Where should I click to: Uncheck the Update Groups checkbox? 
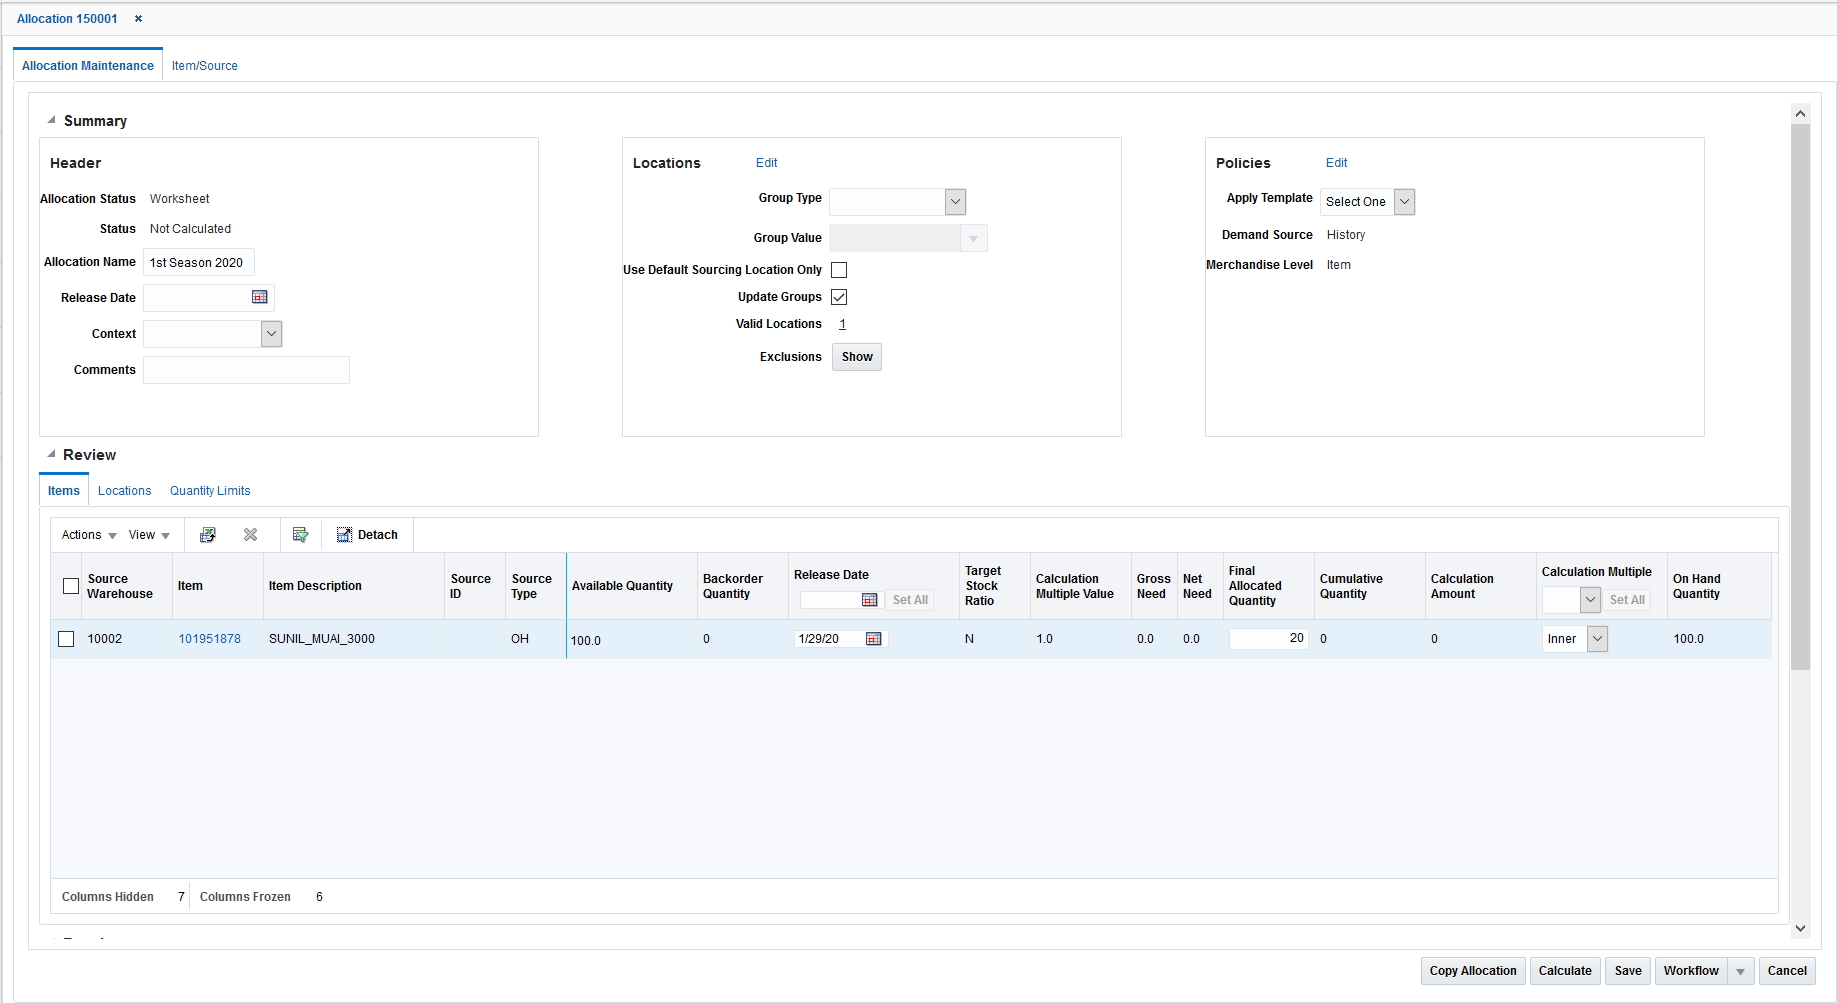coord(839,296)
